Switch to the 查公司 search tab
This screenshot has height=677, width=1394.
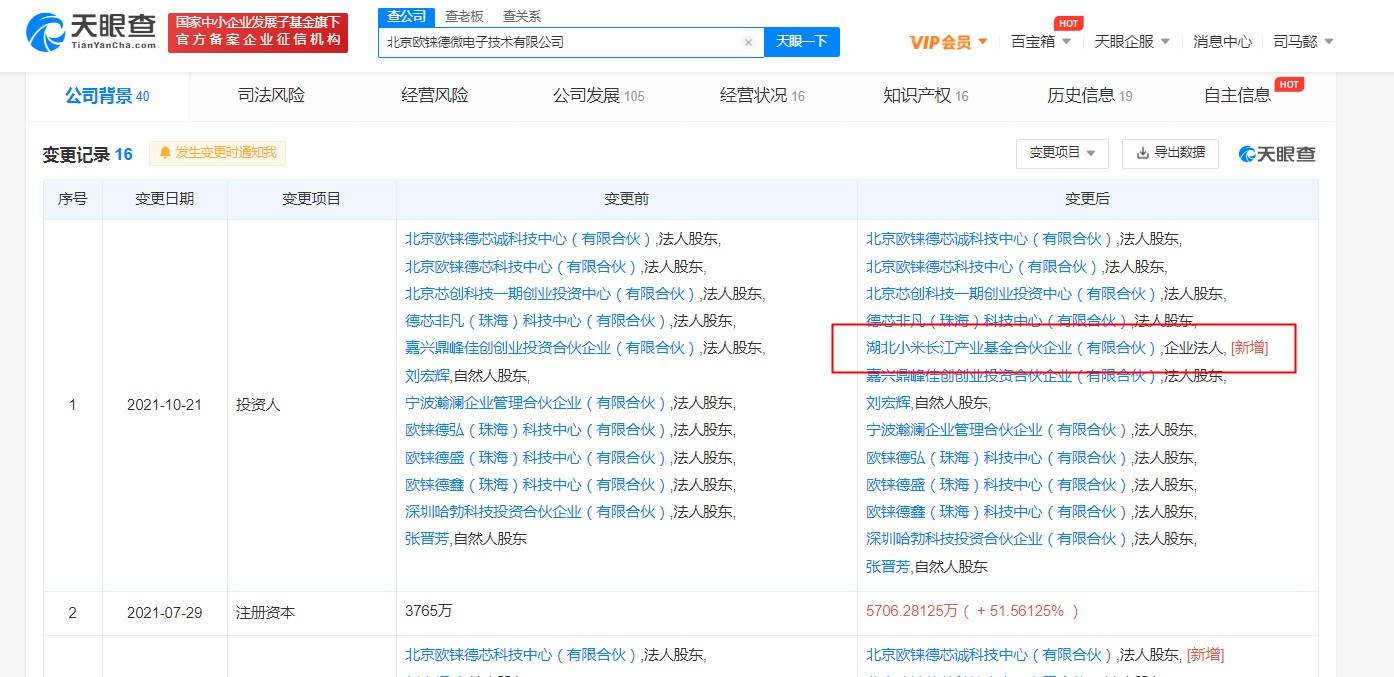(406, 16)
